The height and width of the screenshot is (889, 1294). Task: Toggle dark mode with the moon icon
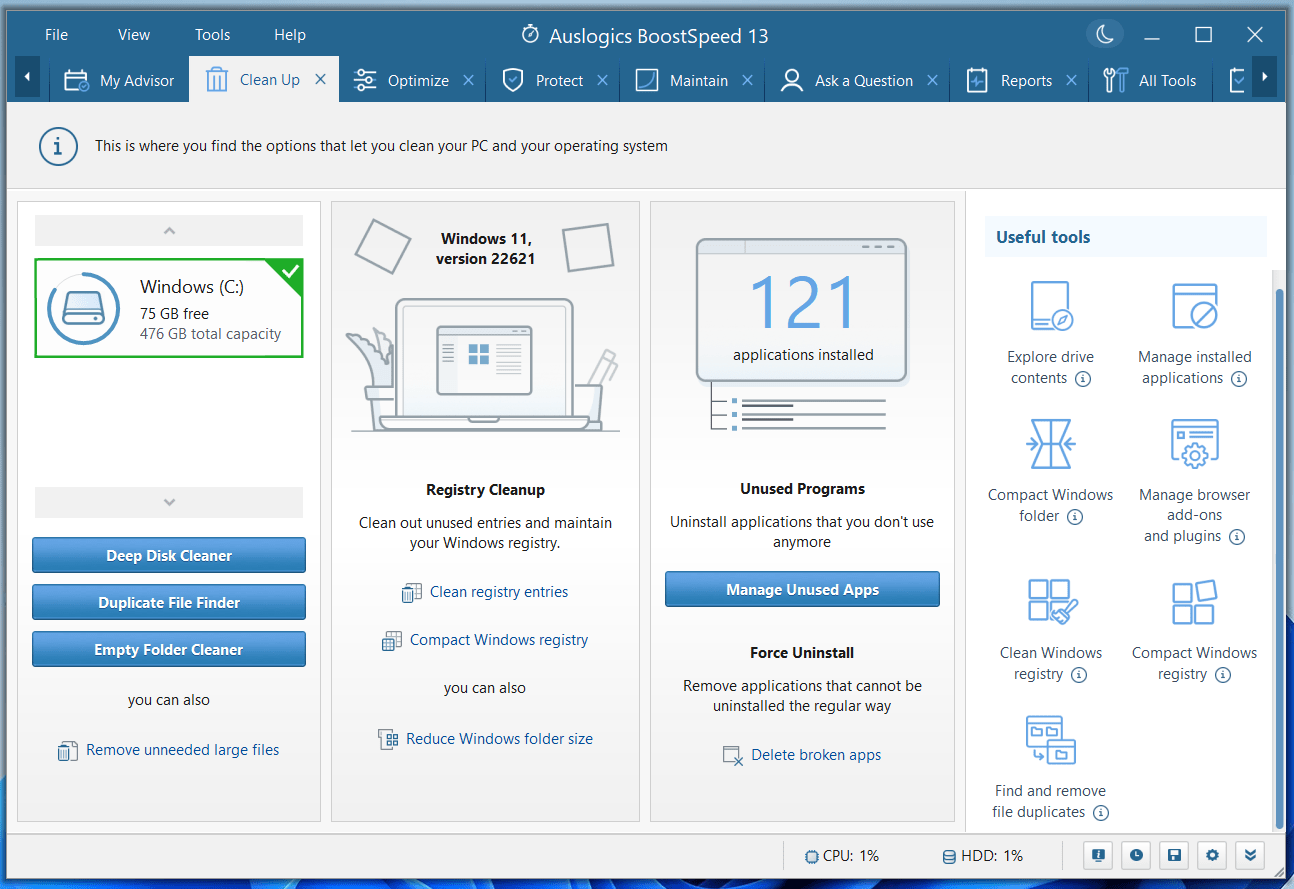click(x=1104, y=35)
